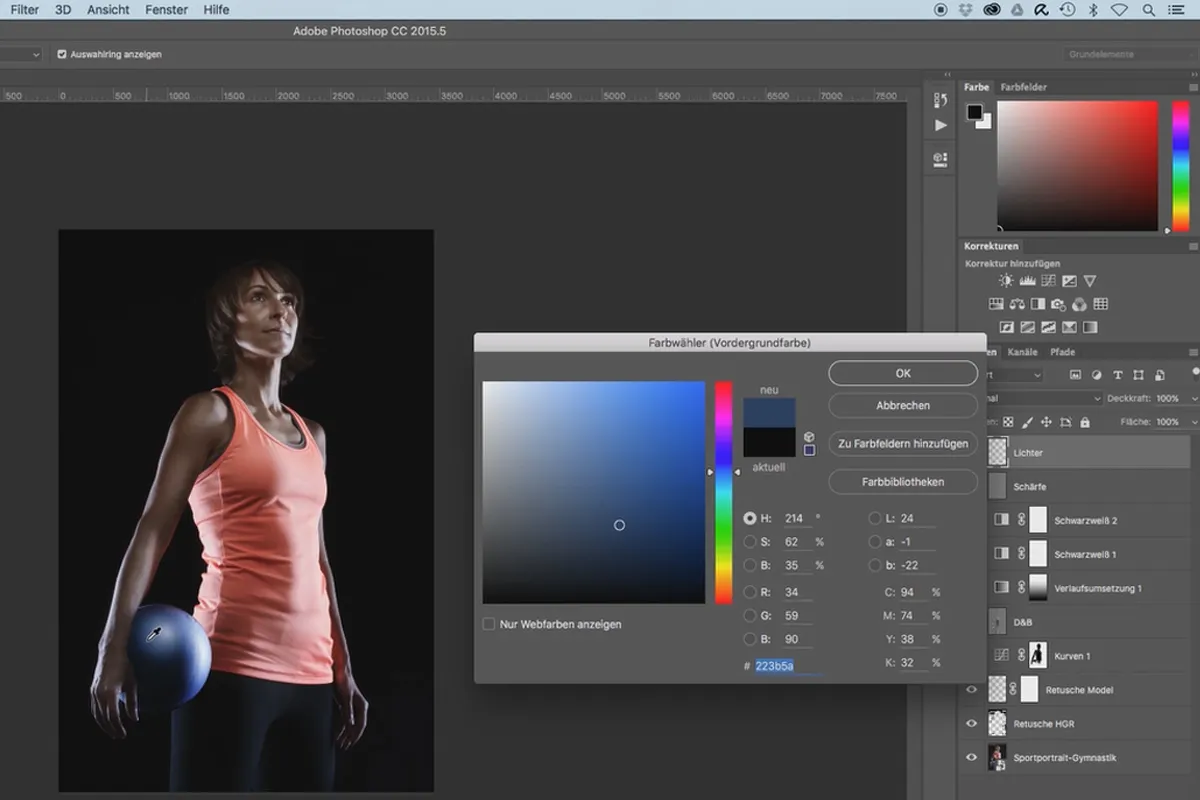Add a Levels adjustment
Screen dimensions: 1200x800
point(1027,282)
